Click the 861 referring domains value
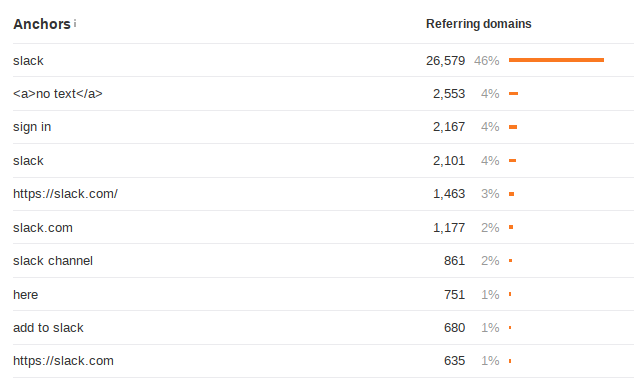The width and height of the screenshot is (640, 380). tap(454, 260)
